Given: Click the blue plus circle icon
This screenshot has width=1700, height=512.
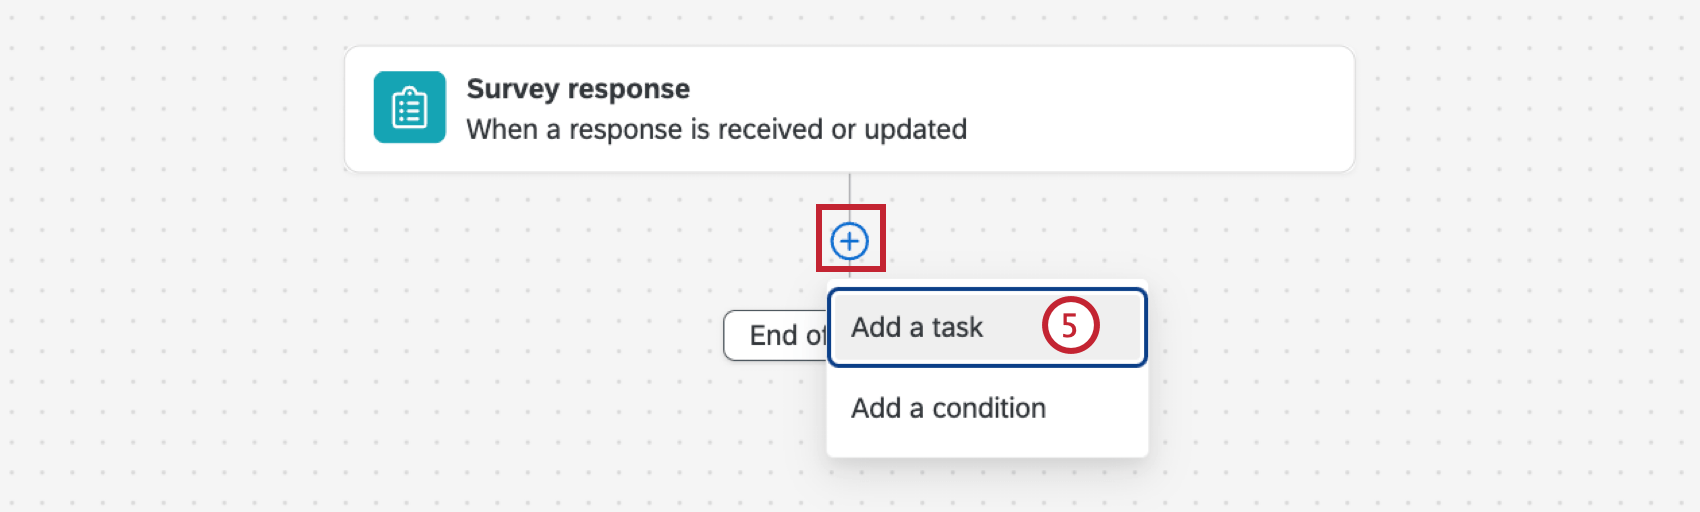Looking at the screenshot, I should pyautogui.click(x=849, y=241).
